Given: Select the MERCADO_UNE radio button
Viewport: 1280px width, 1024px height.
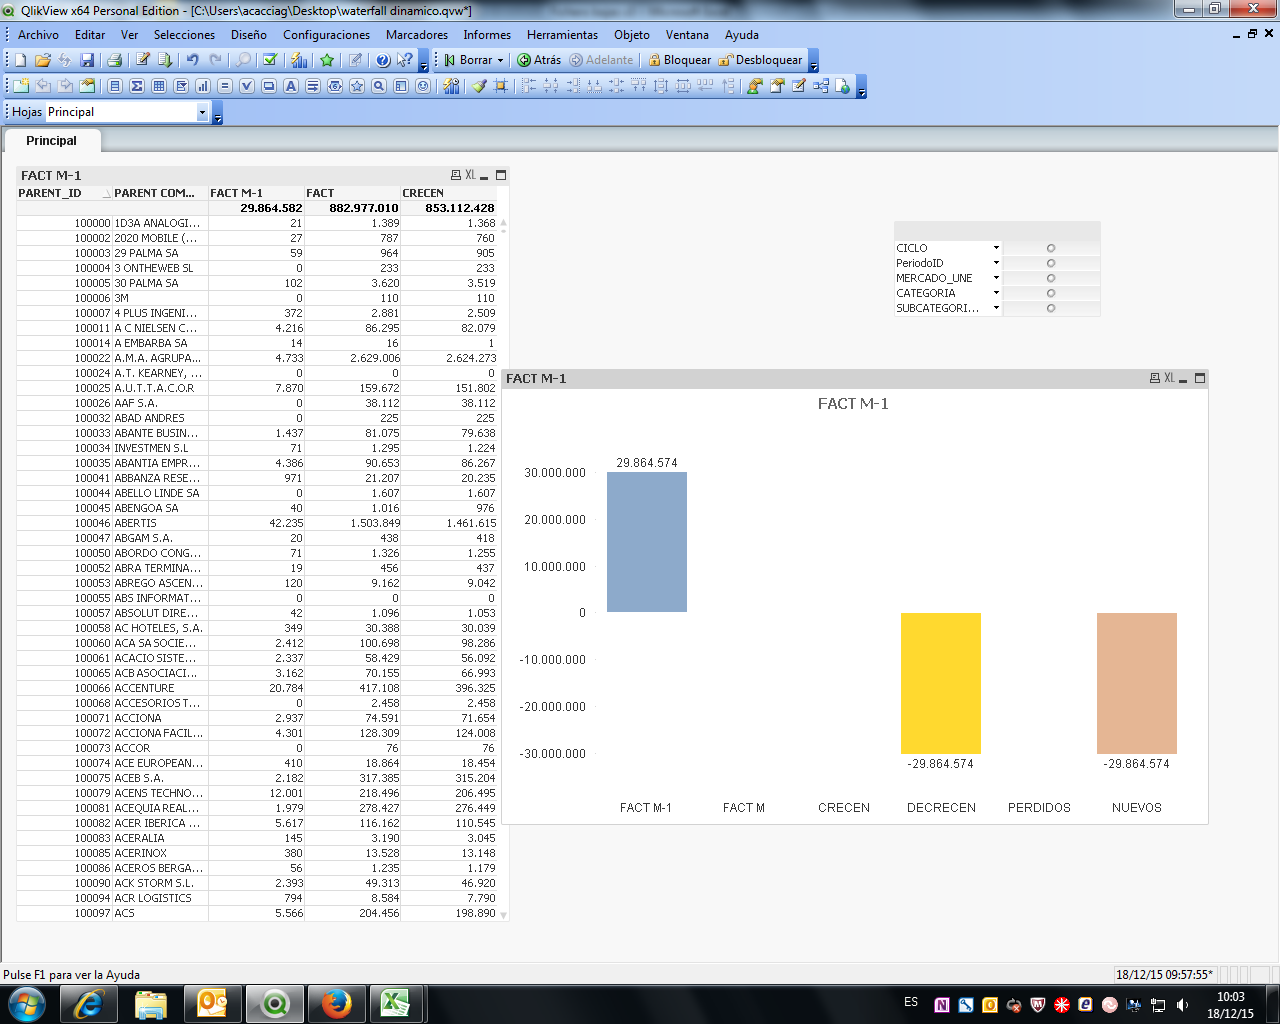Looking at the screenshot, I should pyautogui.click(x=1051, y=278).
